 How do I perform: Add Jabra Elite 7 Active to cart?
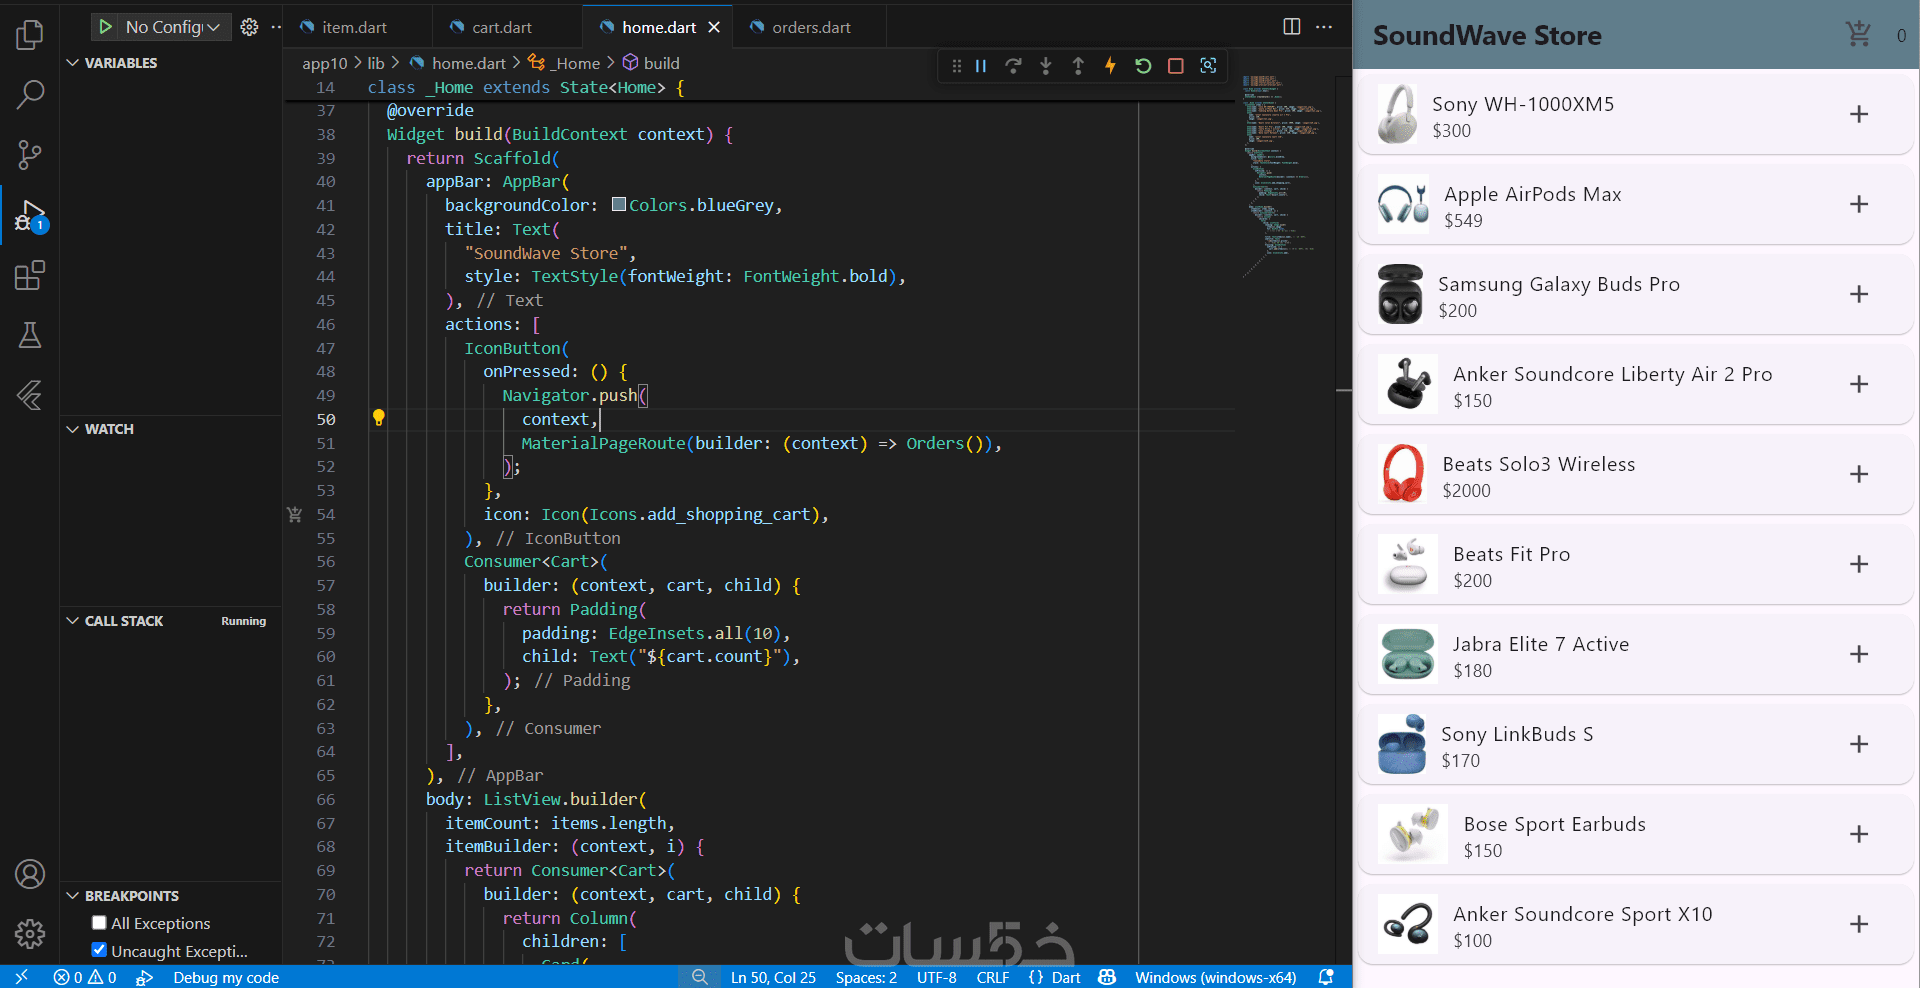(1859, 654)
